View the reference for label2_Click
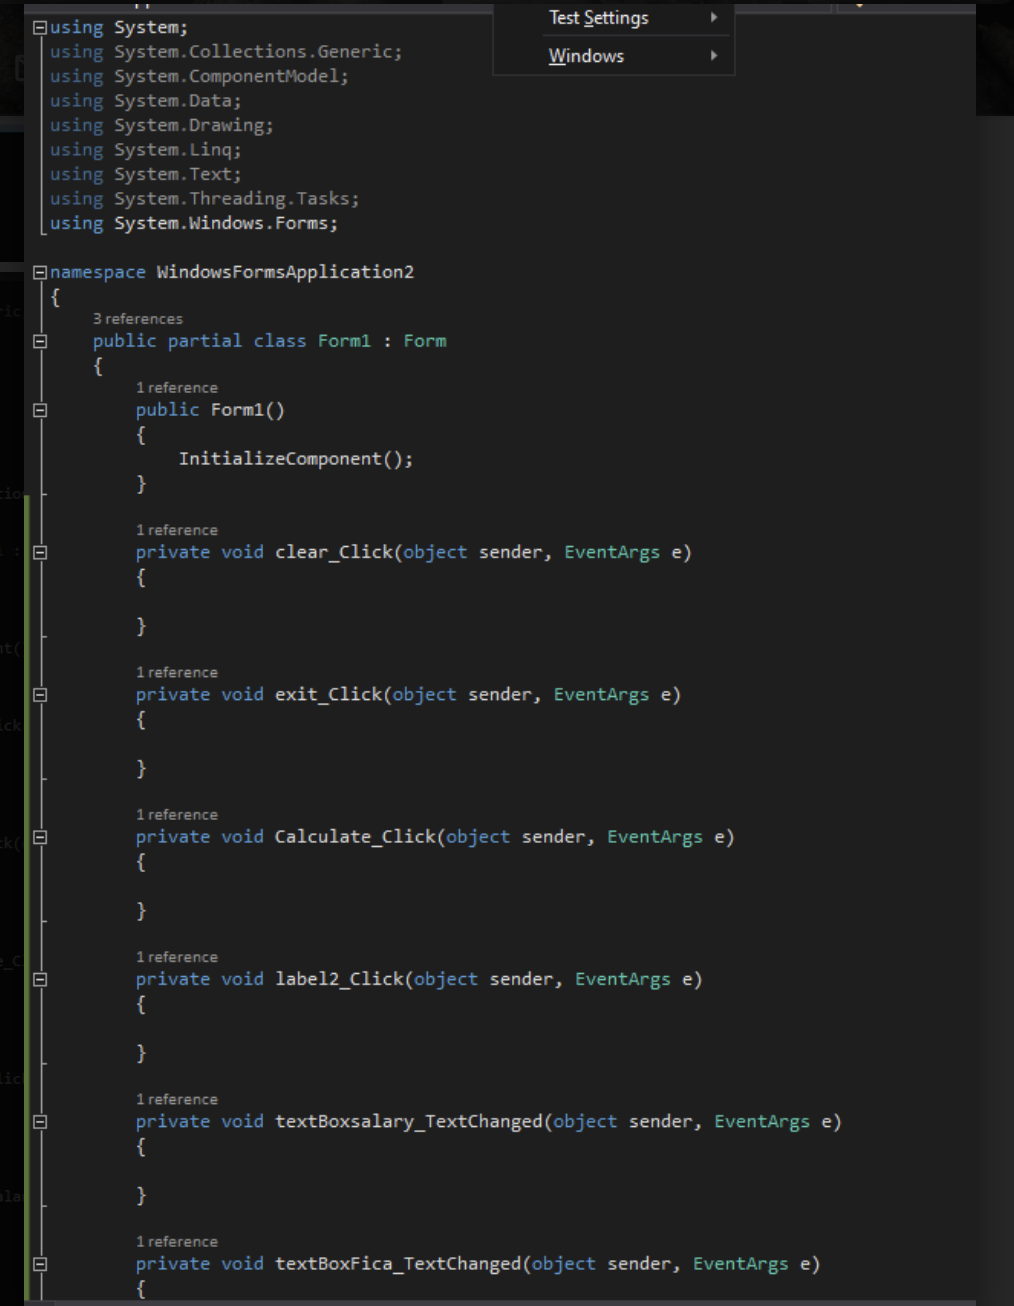 point(178,956)
